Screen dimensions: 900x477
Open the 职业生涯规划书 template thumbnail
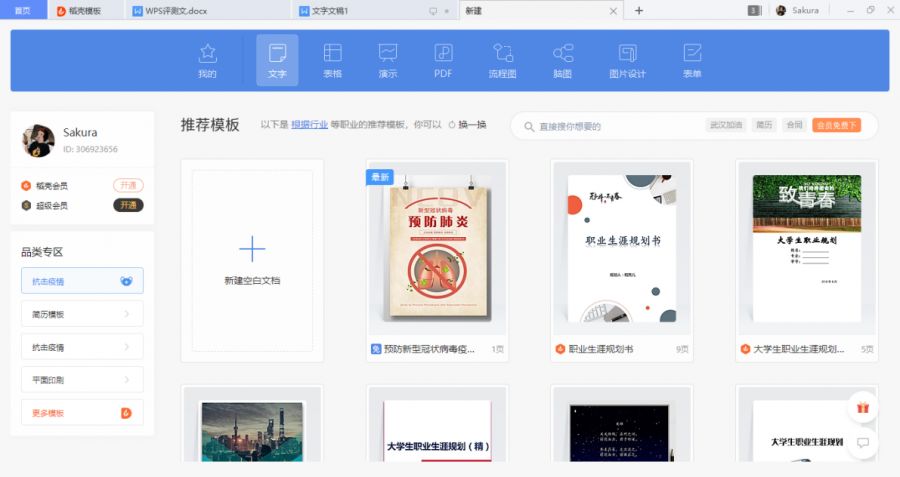(622, 249)
